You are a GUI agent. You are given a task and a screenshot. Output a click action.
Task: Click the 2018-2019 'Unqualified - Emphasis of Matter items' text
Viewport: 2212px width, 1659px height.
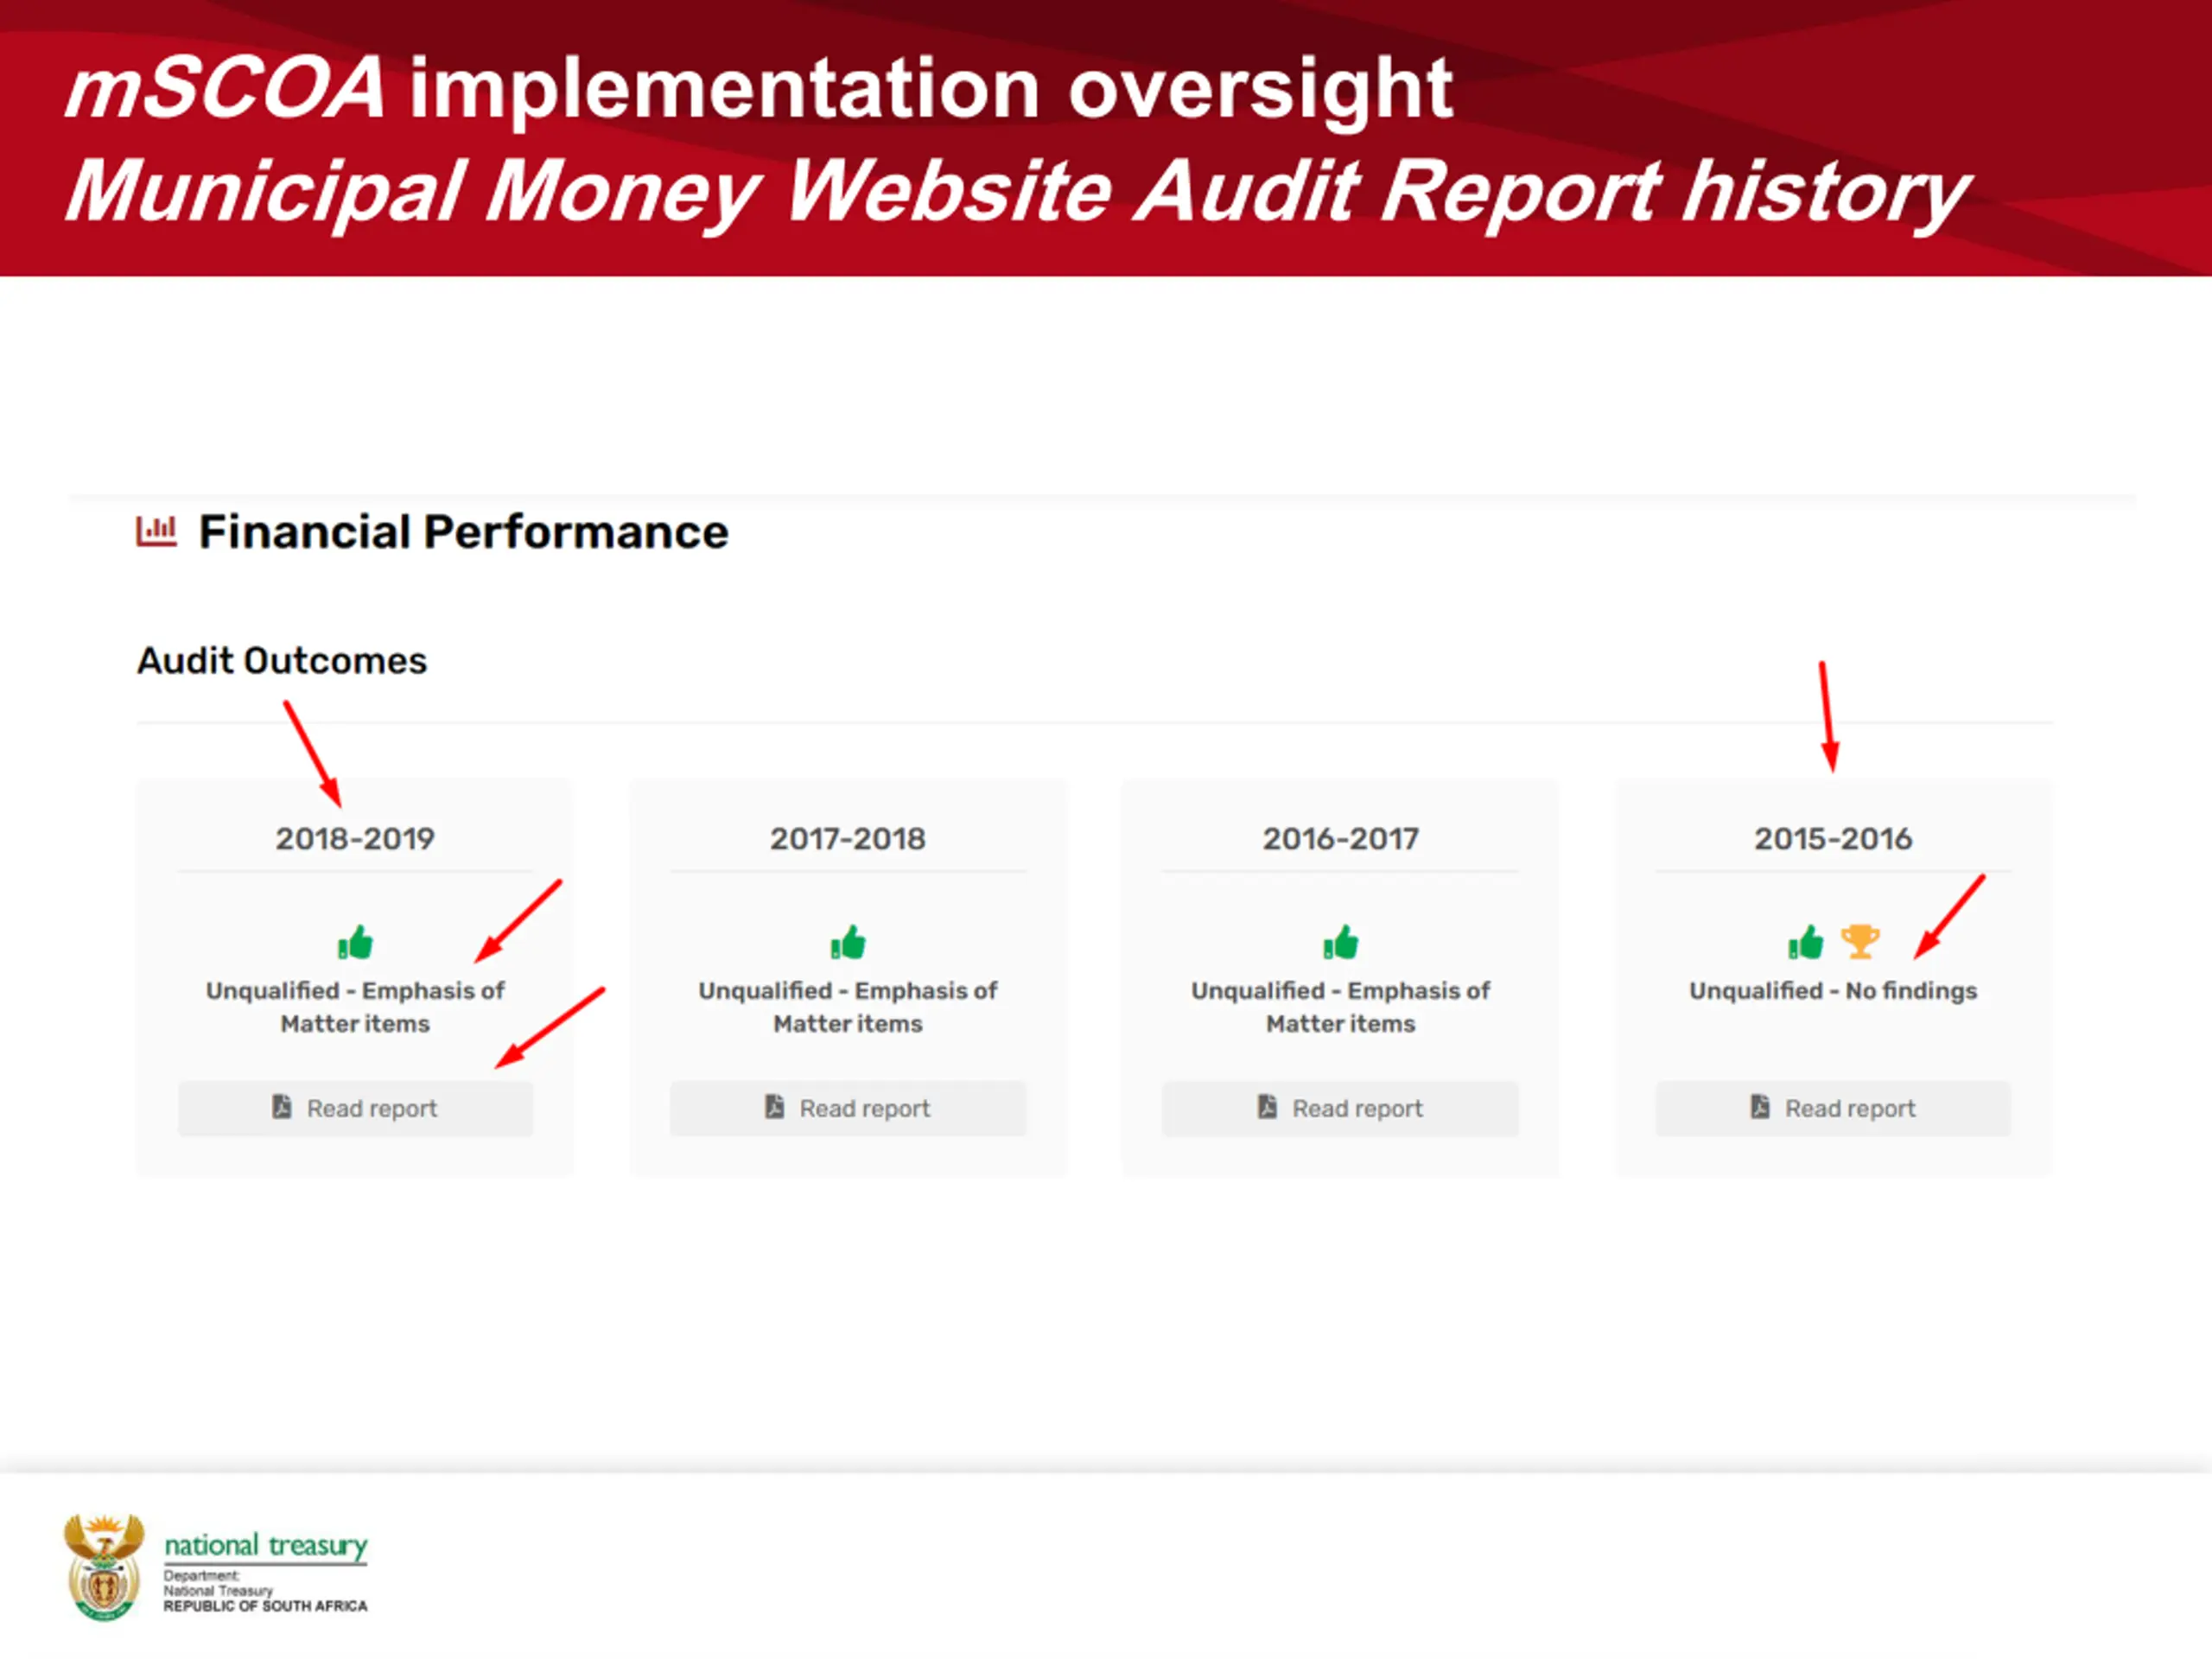(355, 1007)
